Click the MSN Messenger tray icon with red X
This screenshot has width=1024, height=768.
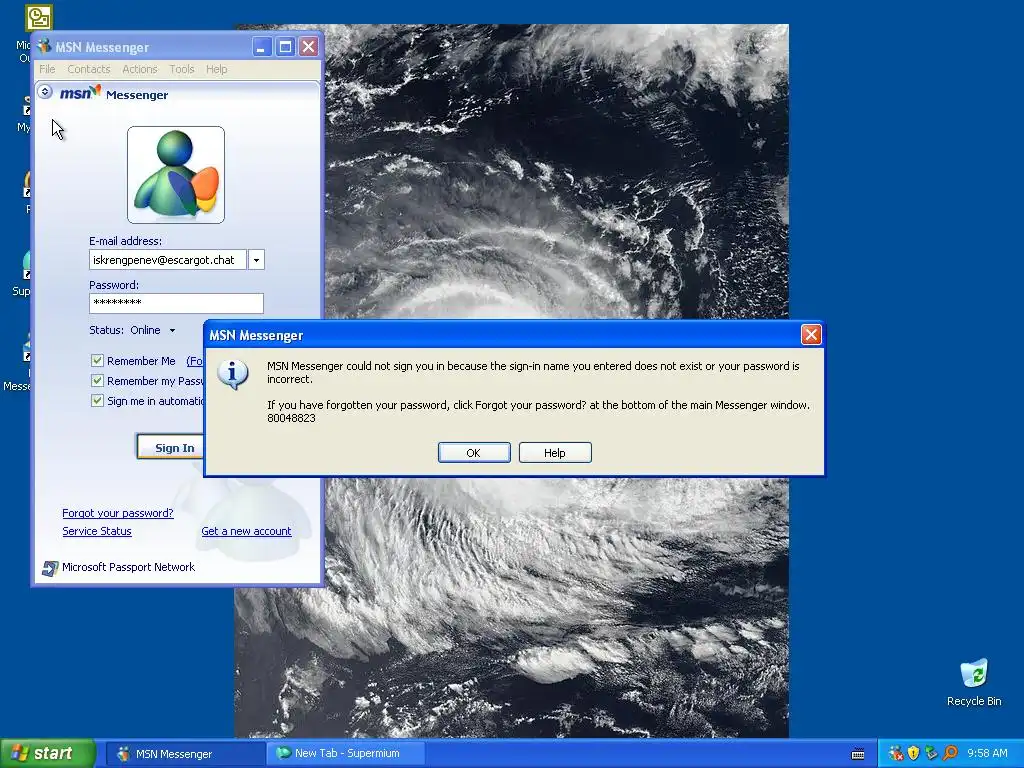point(896,754)
